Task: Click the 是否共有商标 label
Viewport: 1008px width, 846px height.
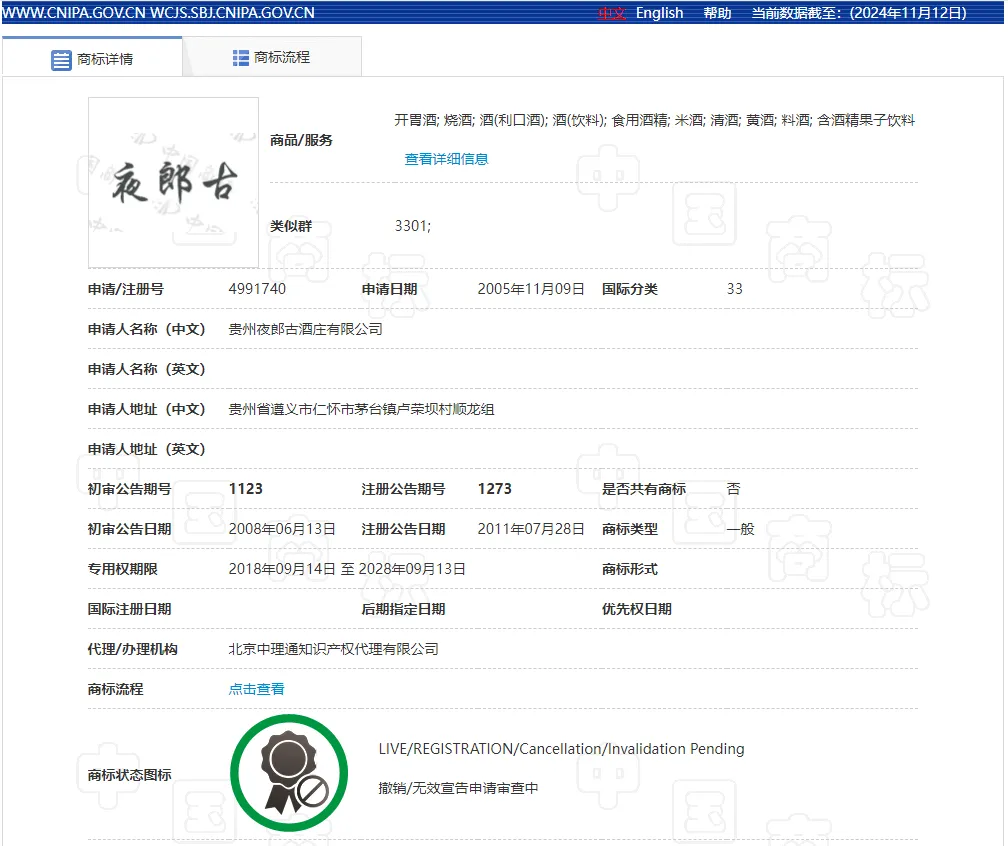Action: click(x=644, y=489)
